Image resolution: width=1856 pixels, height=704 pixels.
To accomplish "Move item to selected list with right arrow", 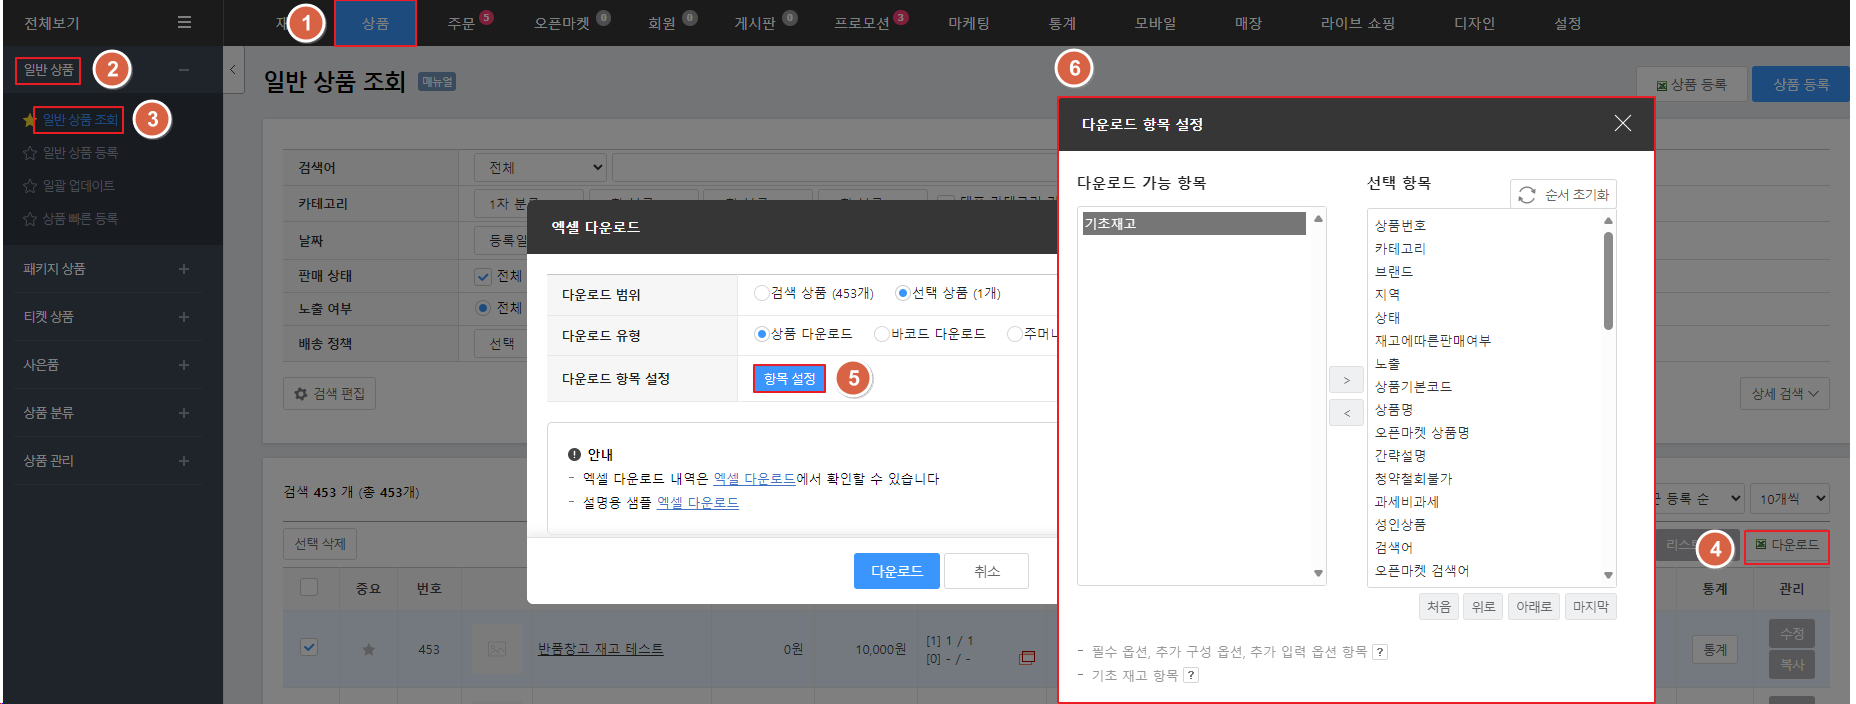I will [x=1346, y=380].
